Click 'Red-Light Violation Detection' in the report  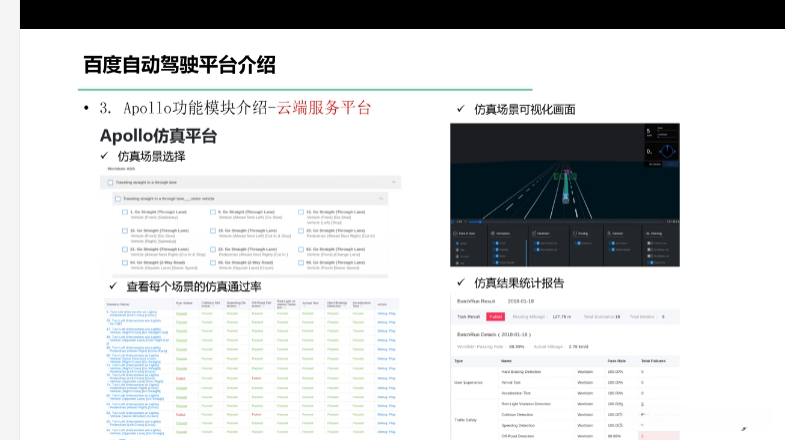526,404
